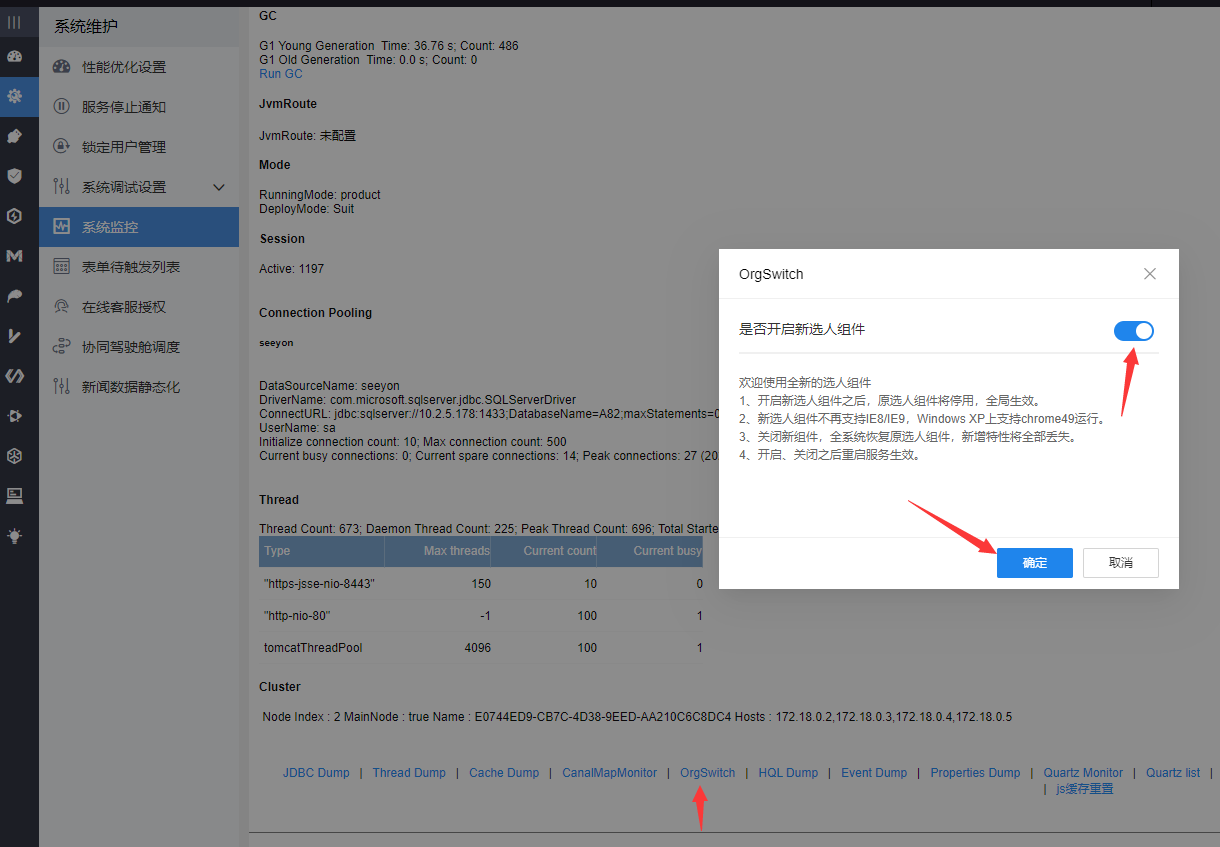This screenshot has height=847, width=1220.
Task: Open 表单待触发列表 menu item
Action: (139, 267)
